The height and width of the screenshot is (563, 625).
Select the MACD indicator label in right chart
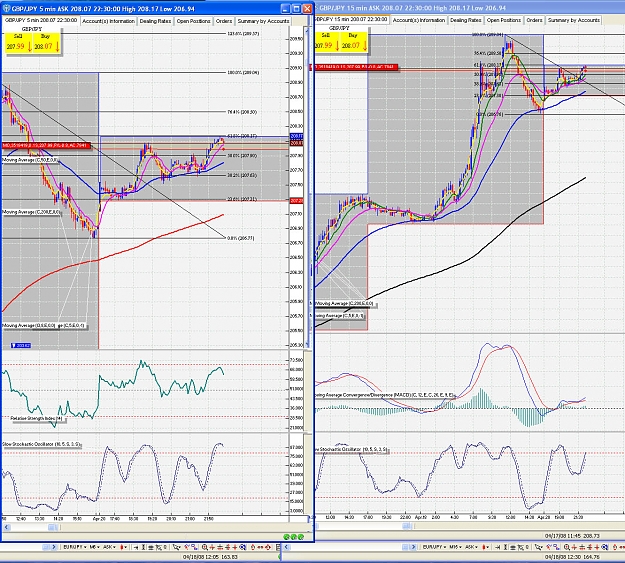[384, 395]
